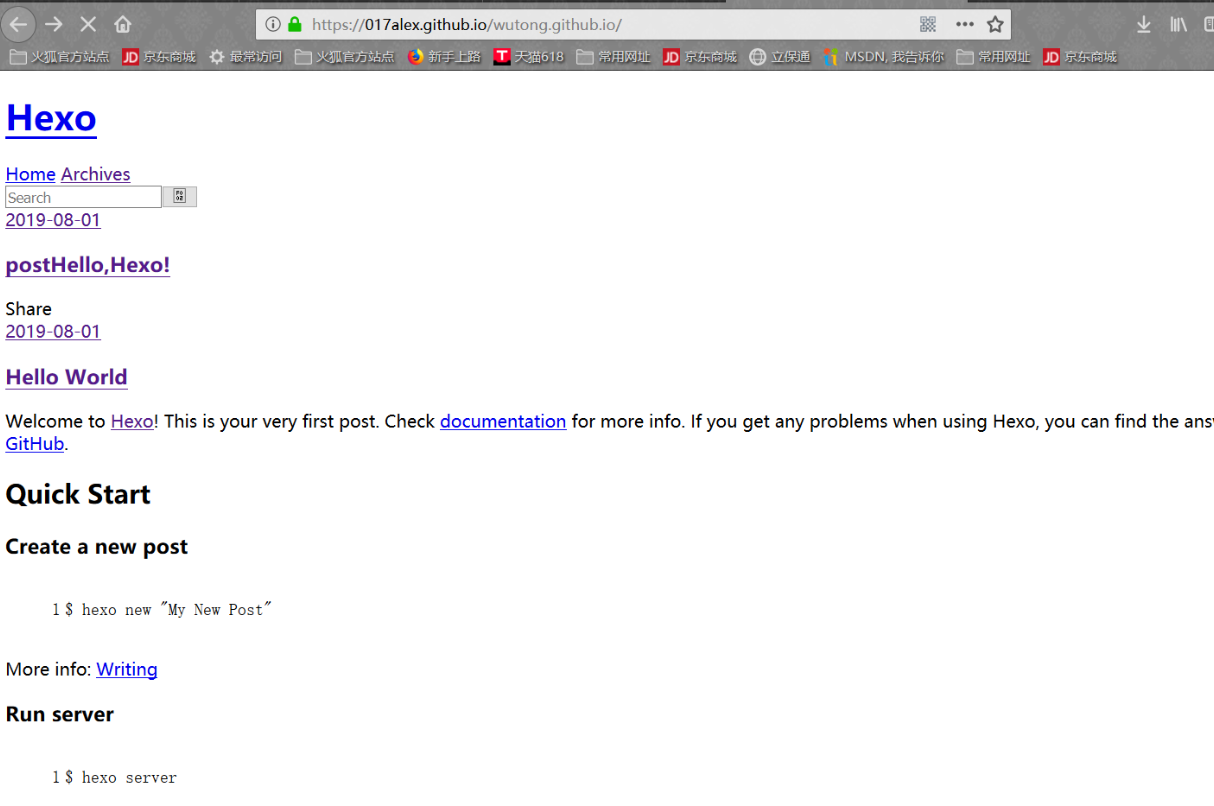Open first 常用网址 bookmark folder after 天猫618
Screen dimensions: 1214x806
614,57
